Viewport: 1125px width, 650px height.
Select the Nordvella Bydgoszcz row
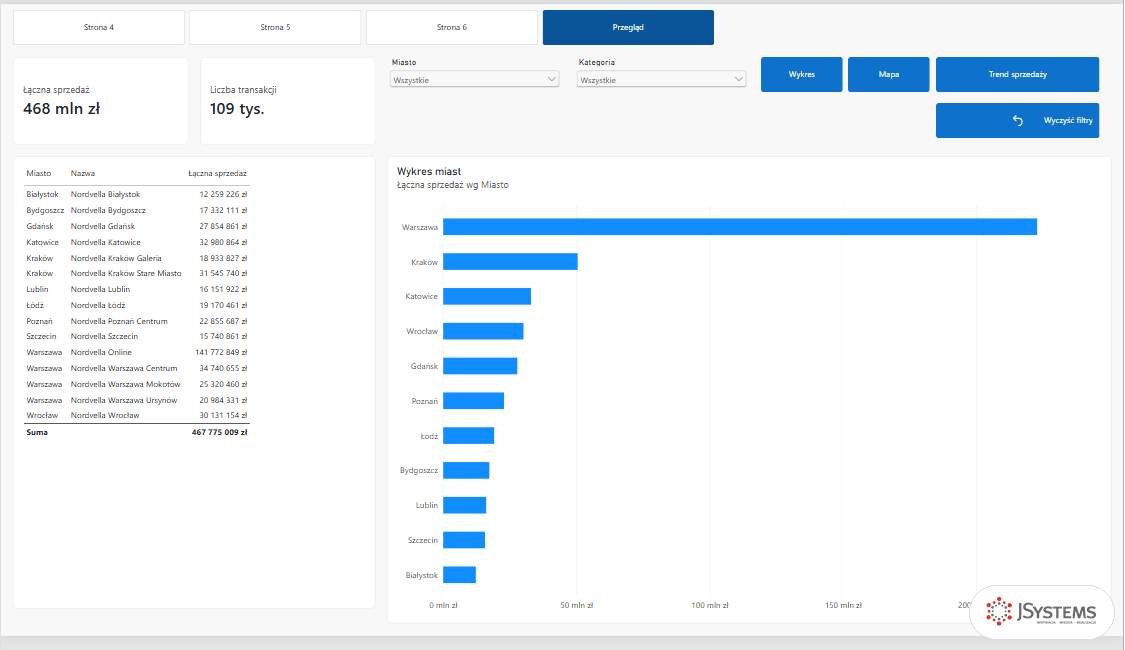coord(136,210)
